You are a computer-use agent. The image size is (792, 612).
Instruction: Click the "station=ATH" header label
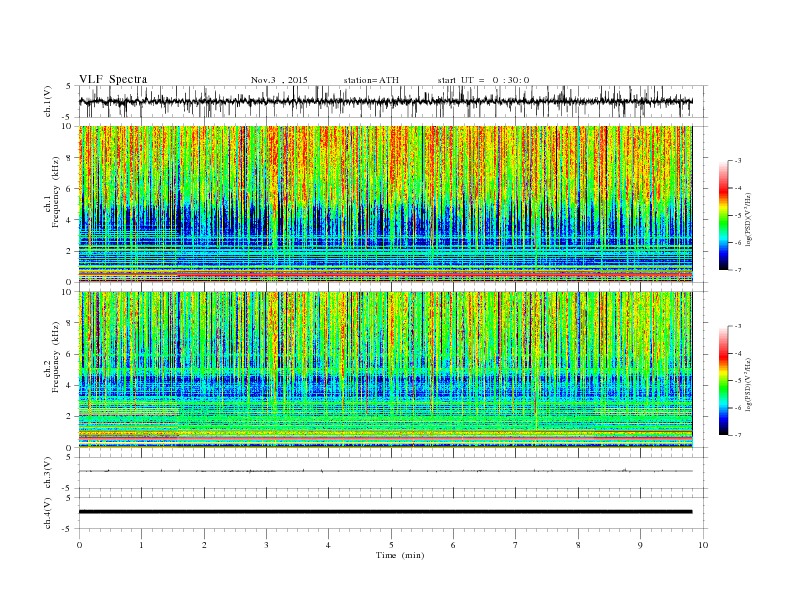pos(371,80)
